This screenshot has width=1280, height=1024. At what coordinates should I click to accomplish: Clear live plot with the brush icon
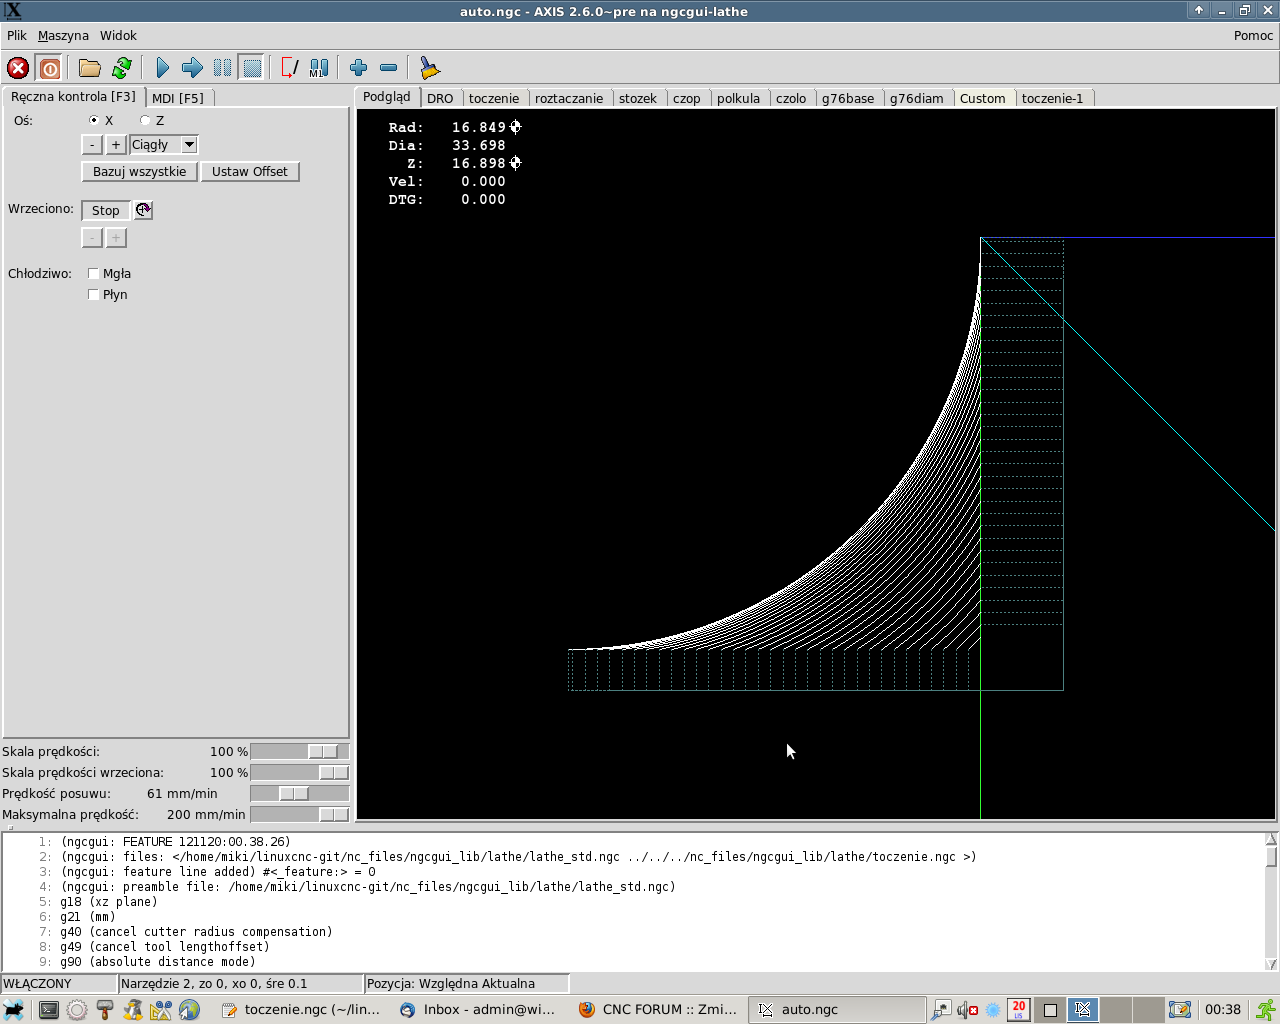point(429,68)
